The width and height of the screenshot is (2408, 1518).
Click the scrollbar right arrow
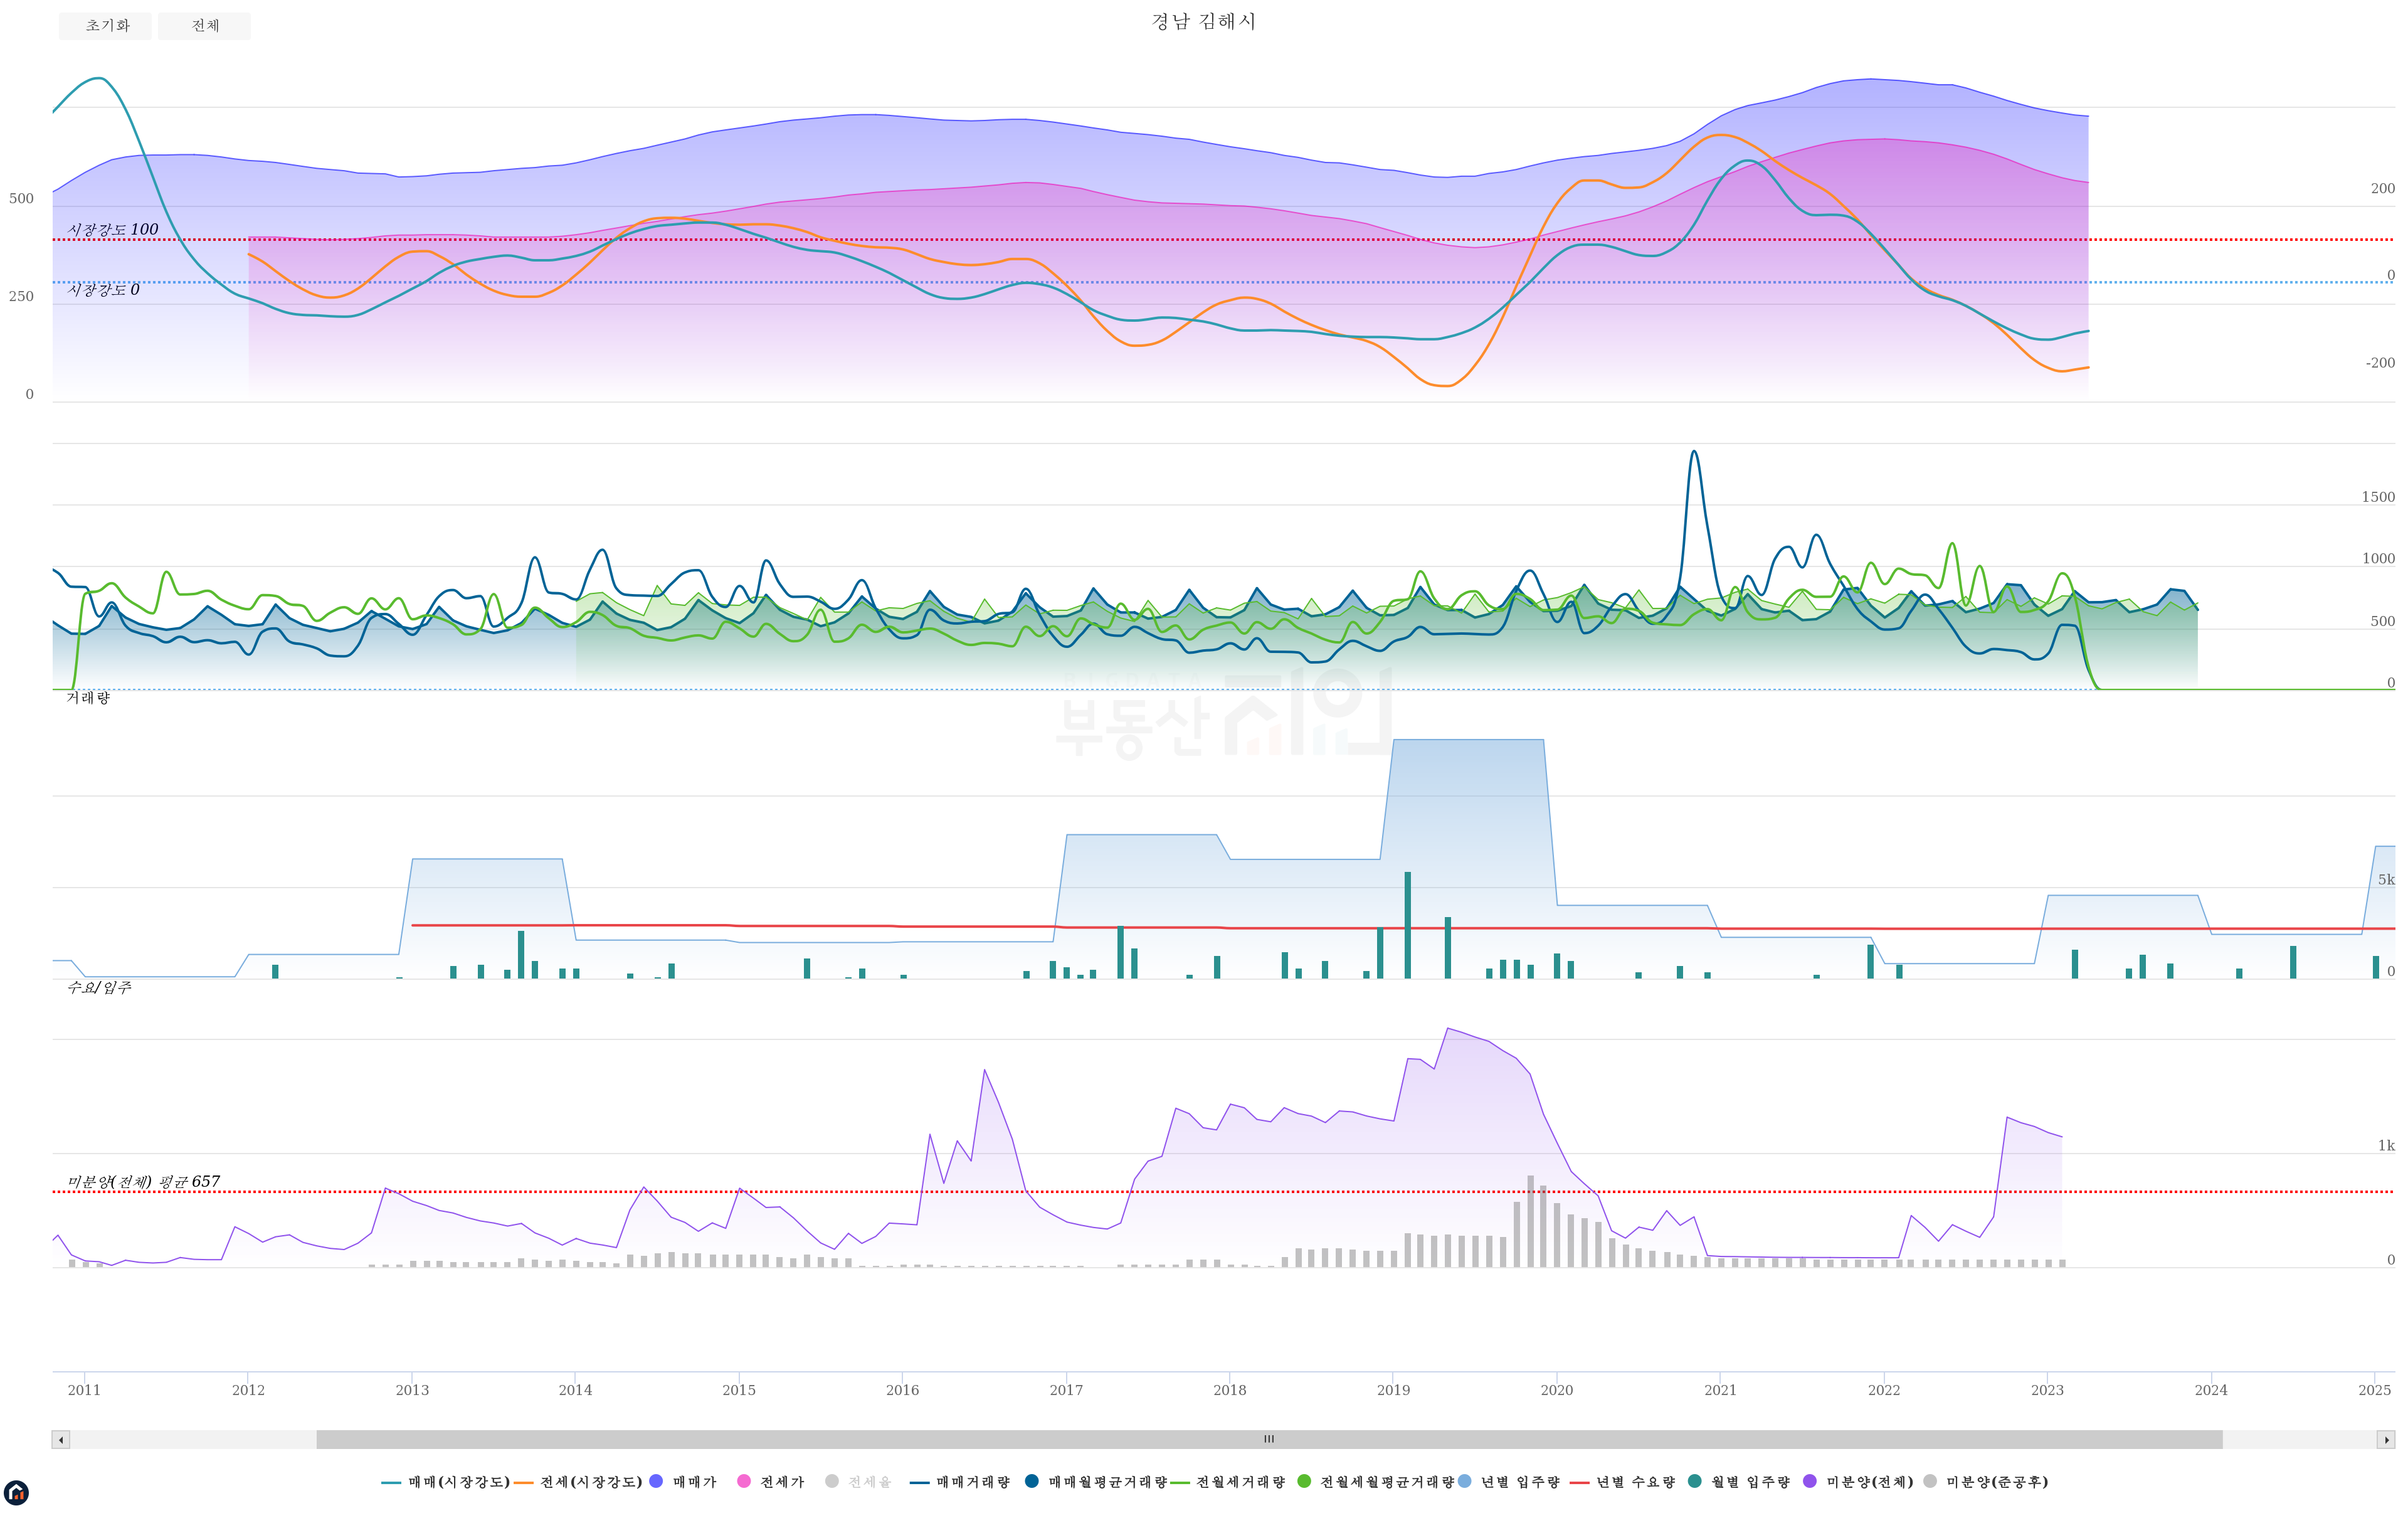click(2386, 1439)
